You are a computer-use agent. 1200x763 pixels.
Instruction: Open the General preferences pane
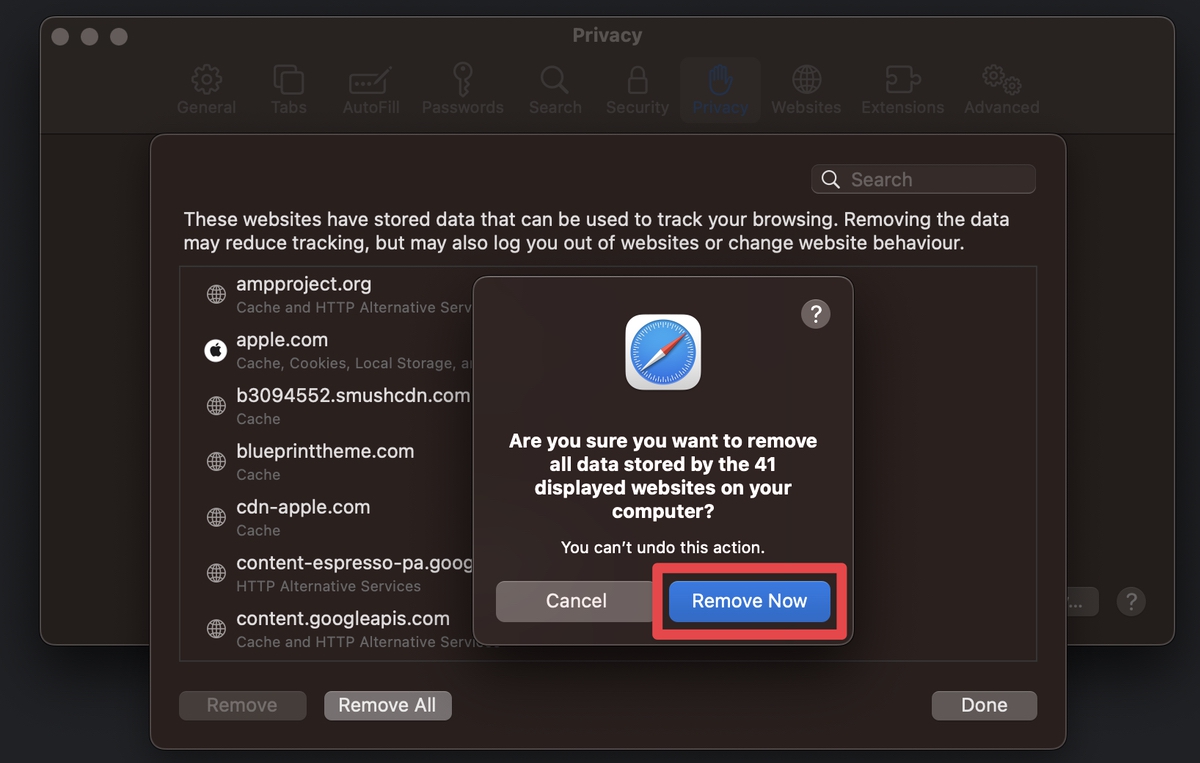206,90
